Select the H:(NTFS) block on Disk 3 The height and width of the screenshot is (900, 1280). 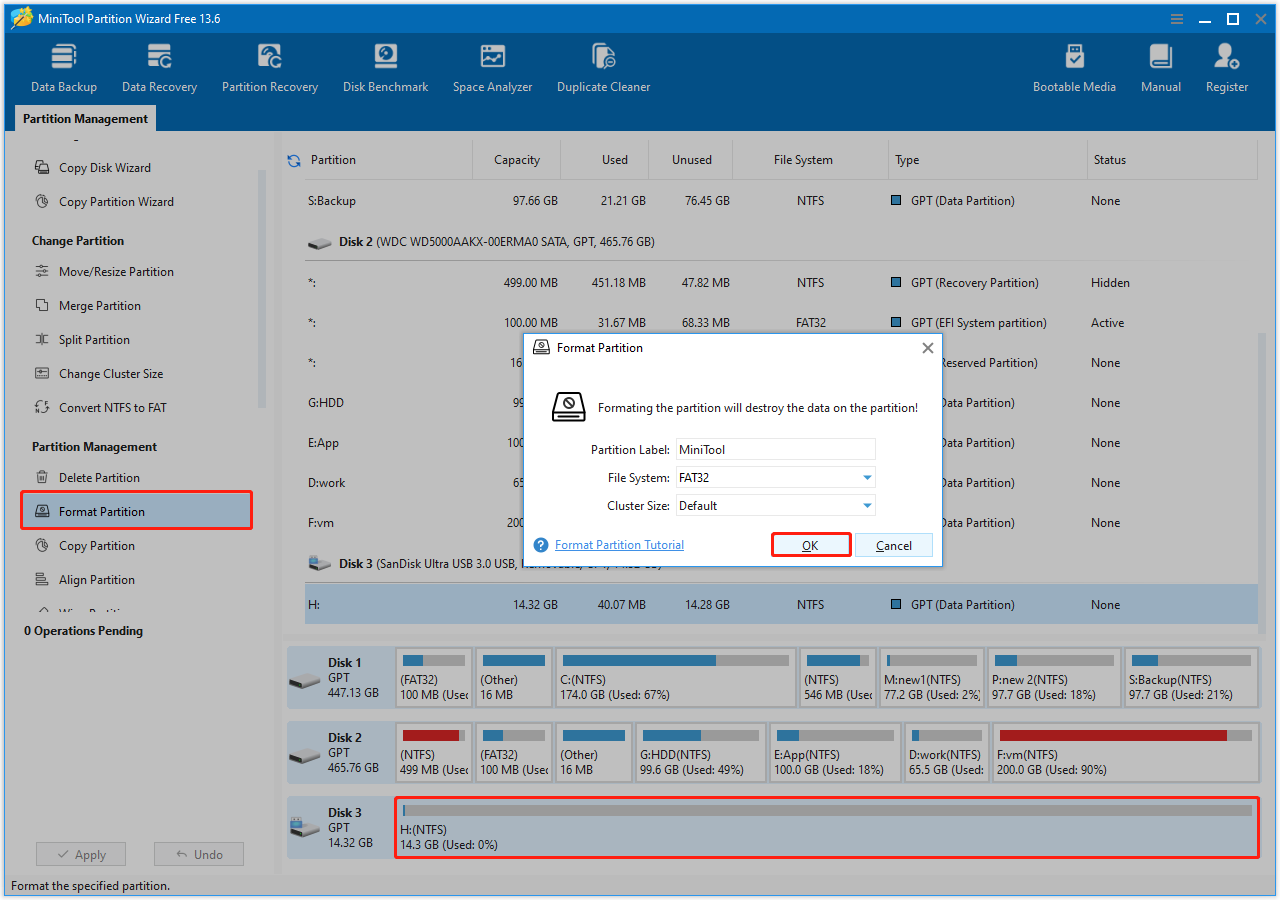click(x=827, y=828)
